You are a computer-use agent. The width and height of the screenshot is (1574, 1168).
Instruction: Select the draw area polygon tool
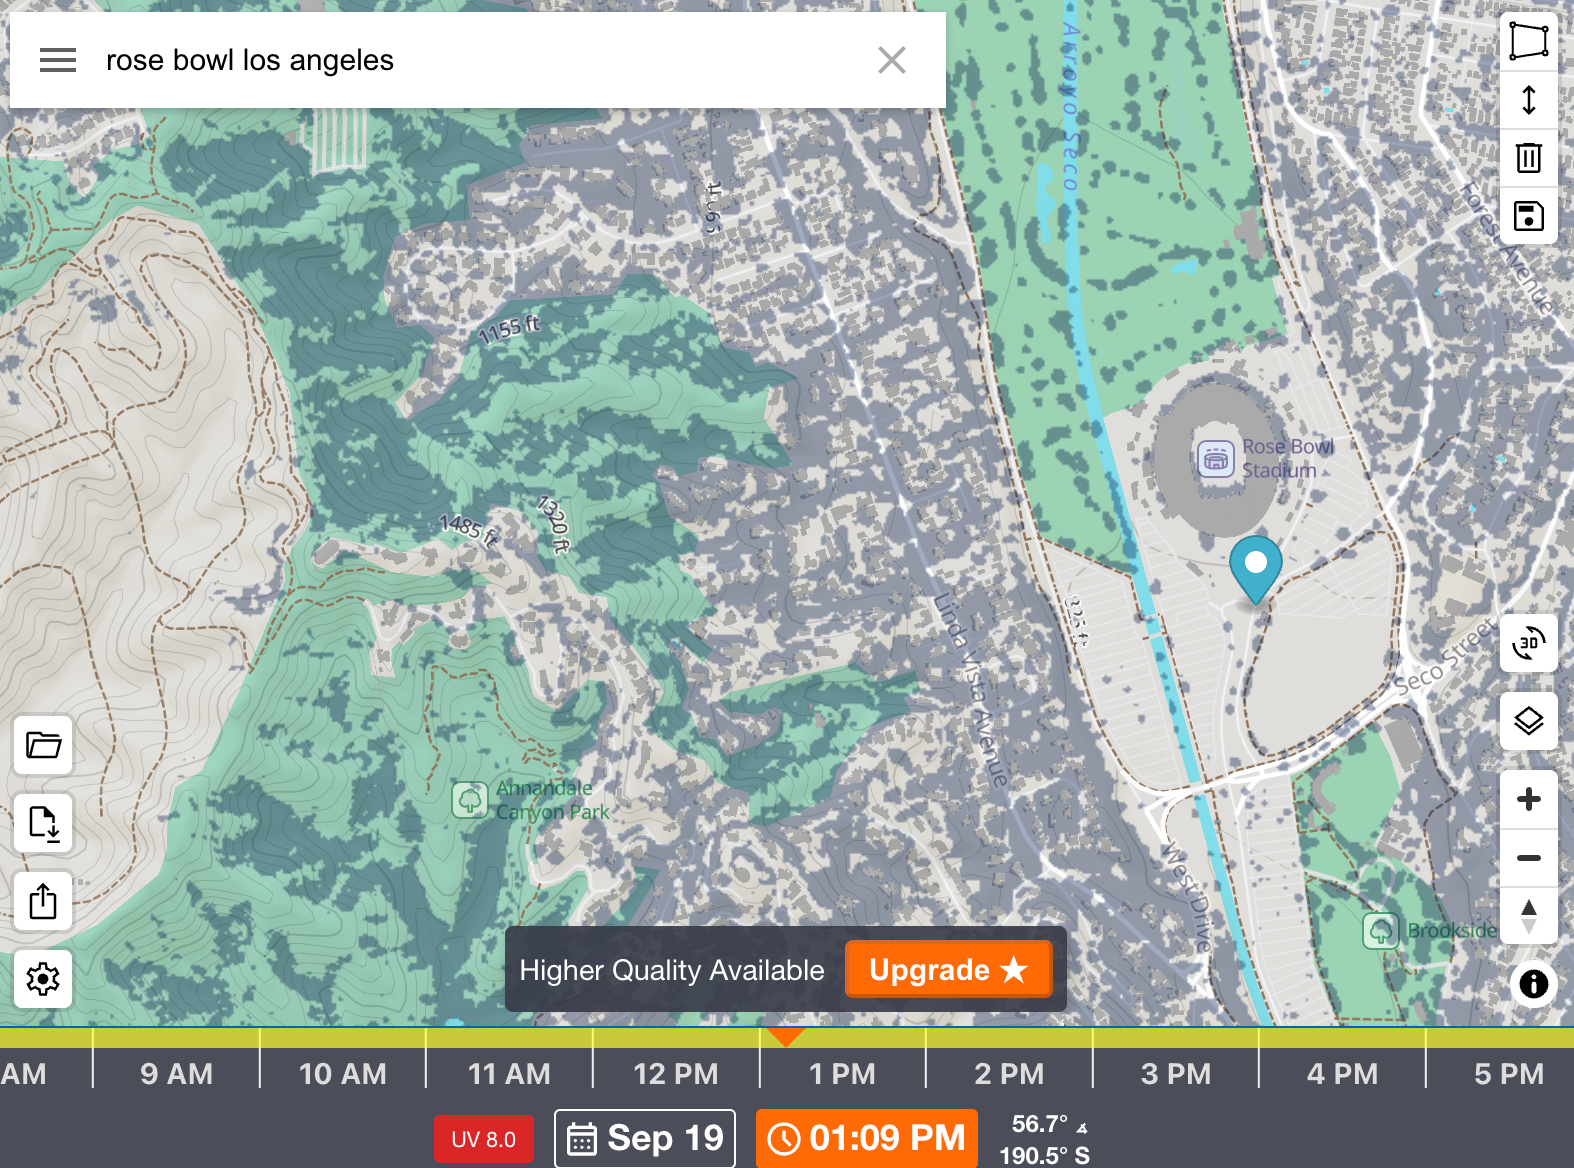[x=1528, y=42]
